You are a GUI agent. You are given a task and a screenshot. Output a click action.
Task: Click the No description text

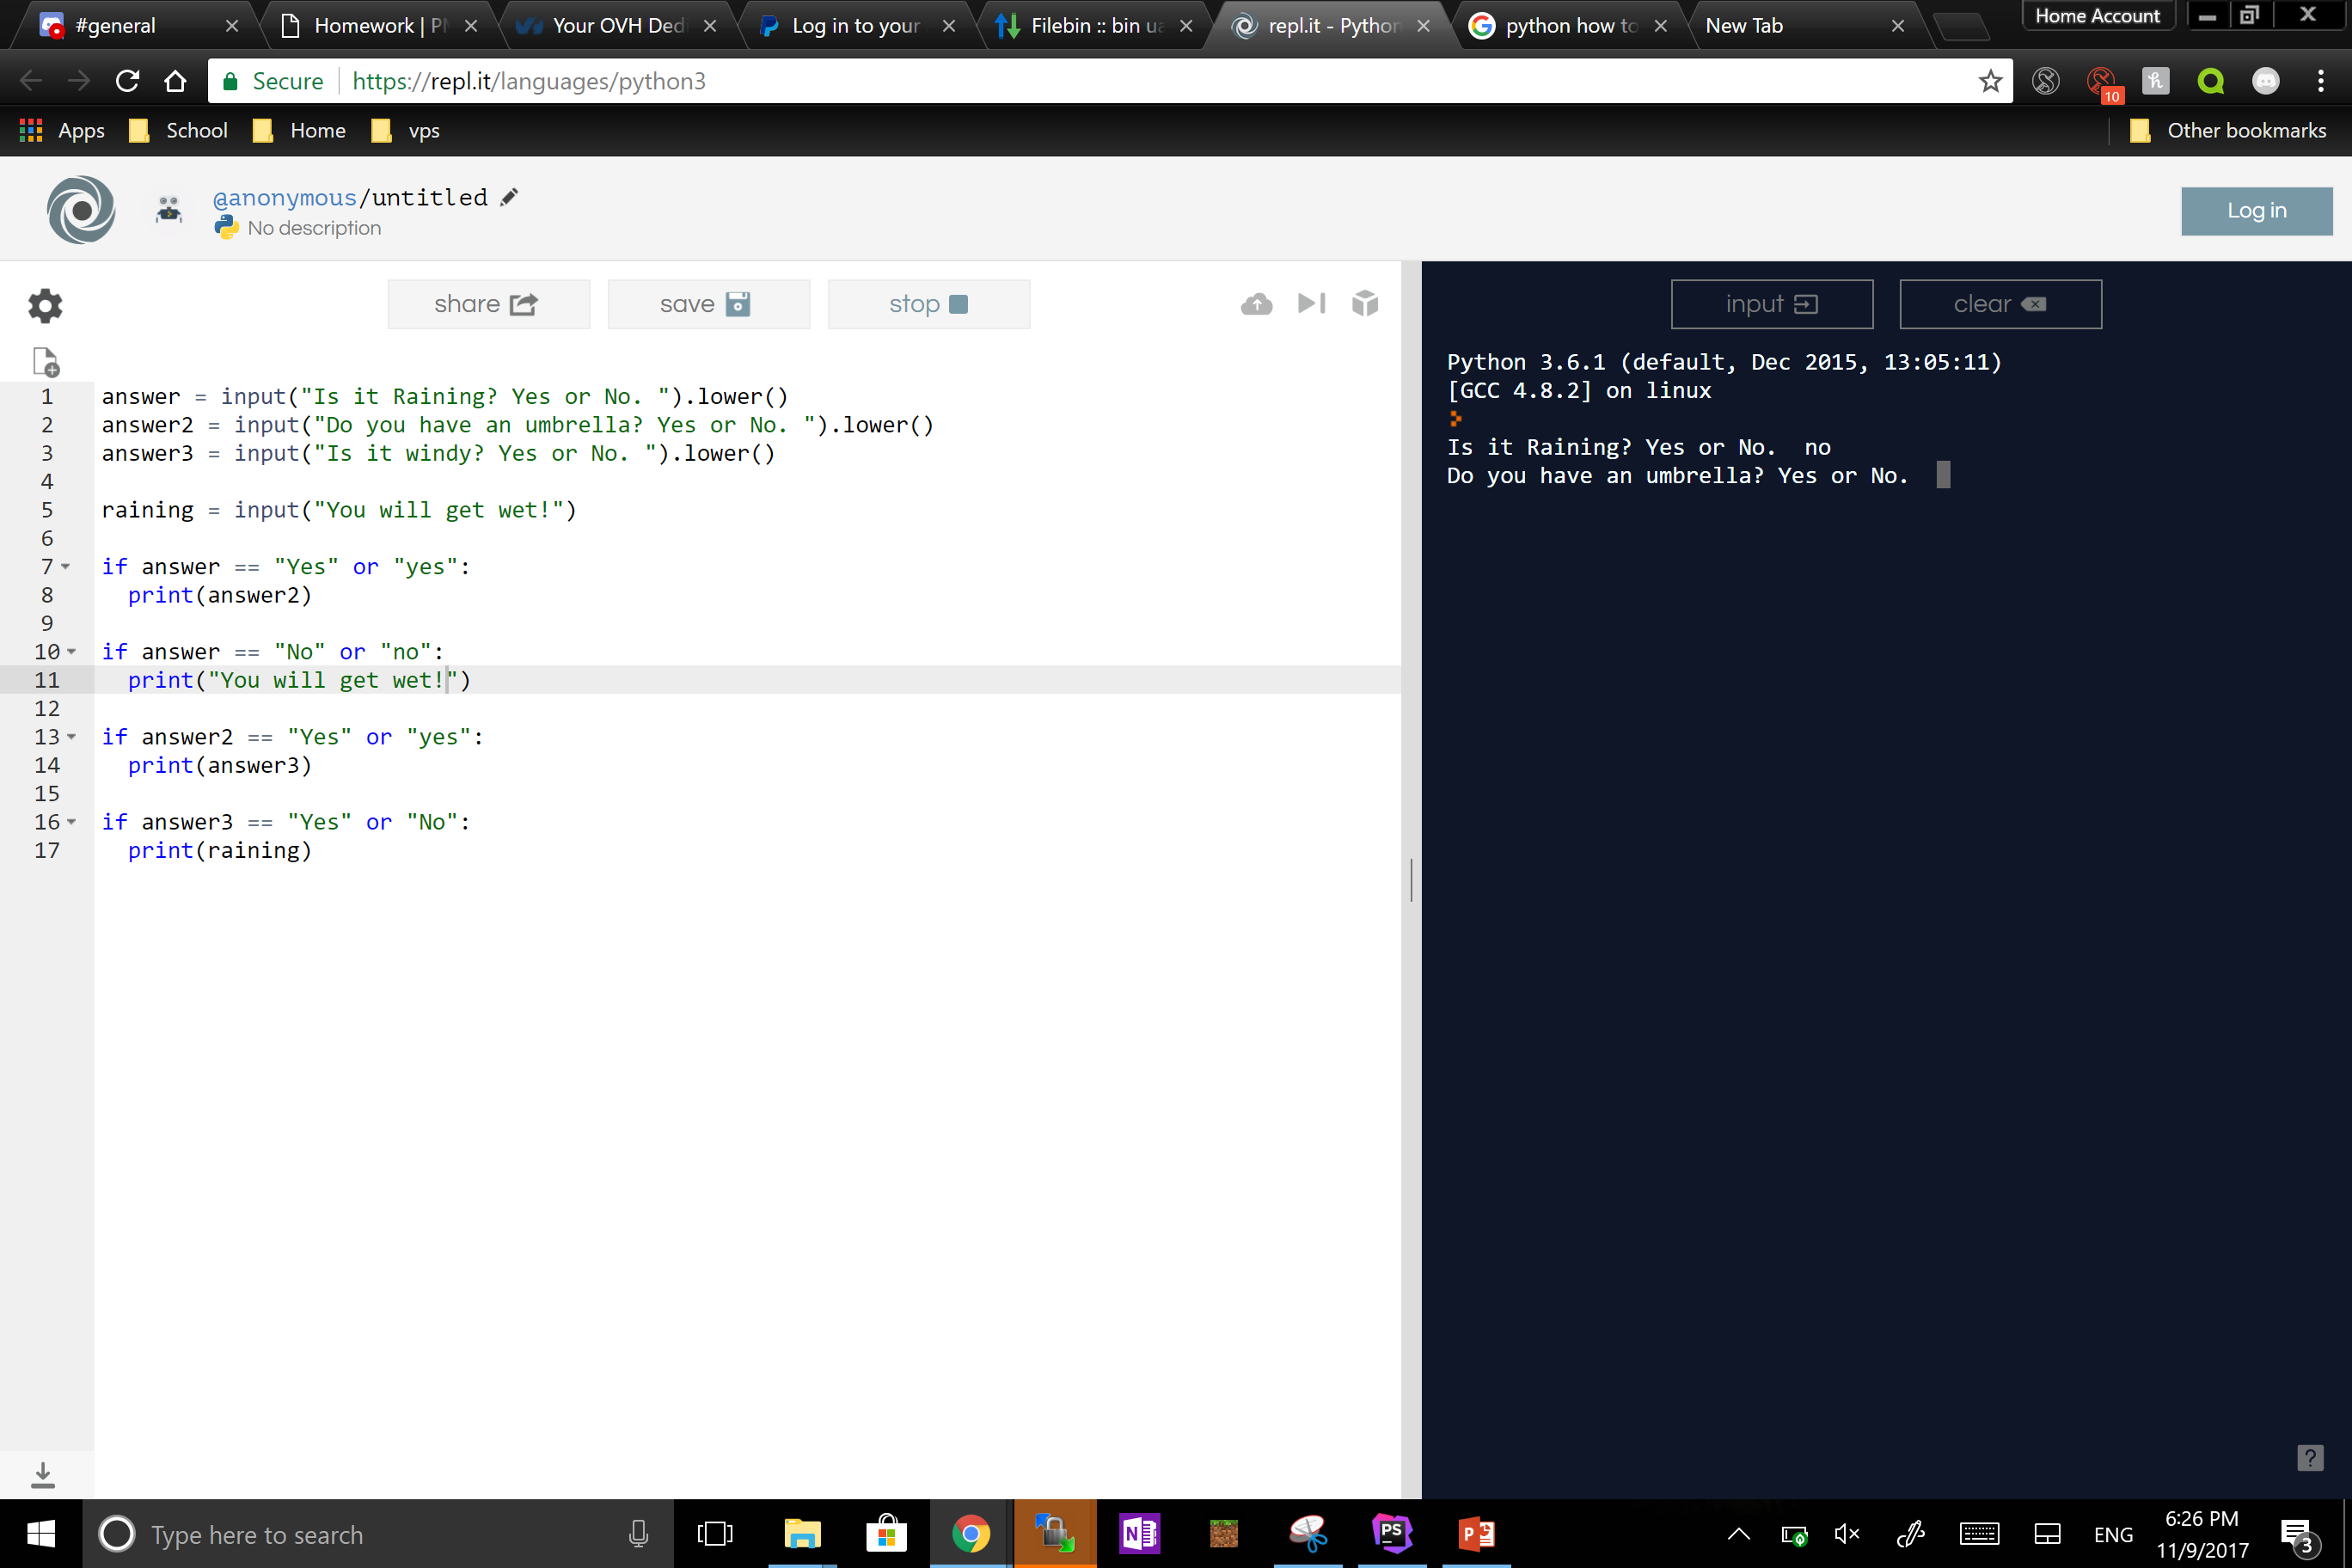(314, 228)
